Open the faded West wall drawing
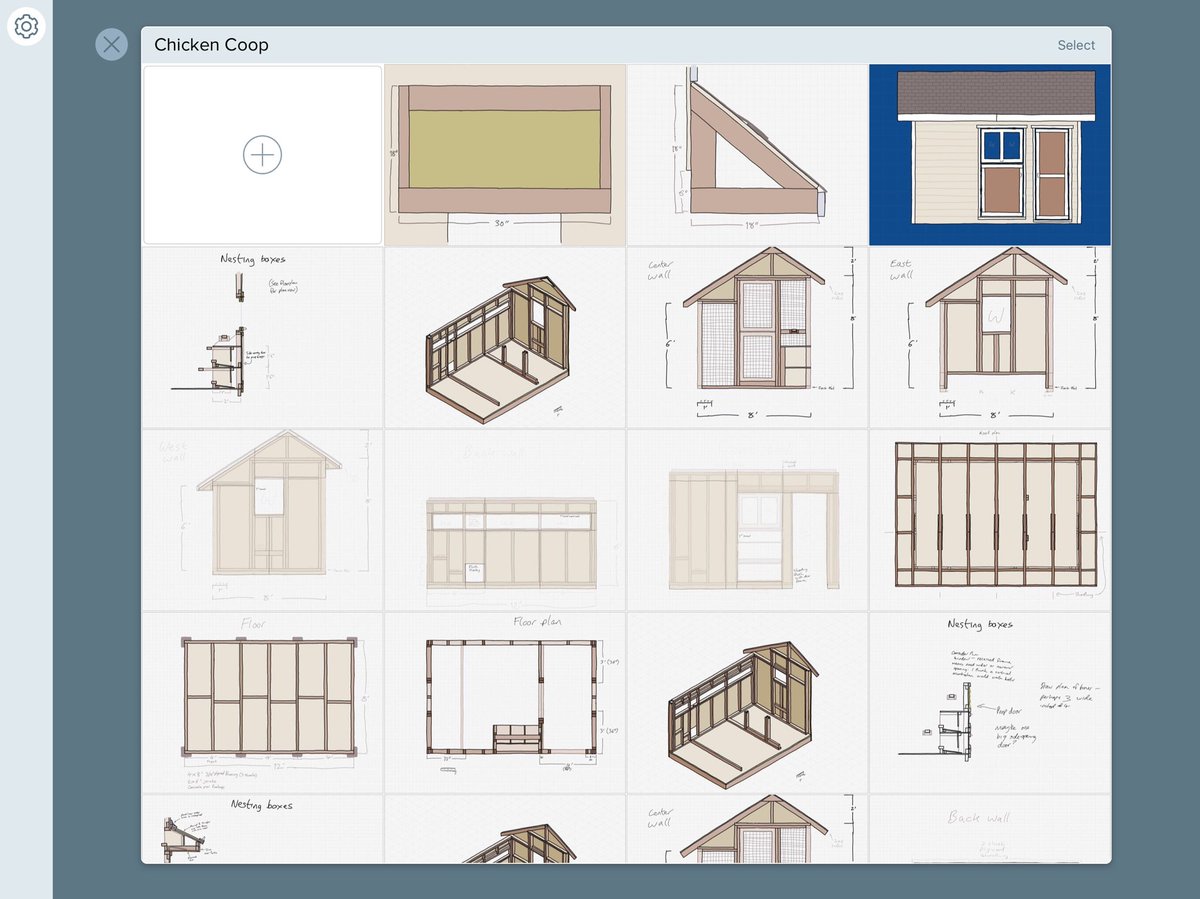 click(262, 520)
